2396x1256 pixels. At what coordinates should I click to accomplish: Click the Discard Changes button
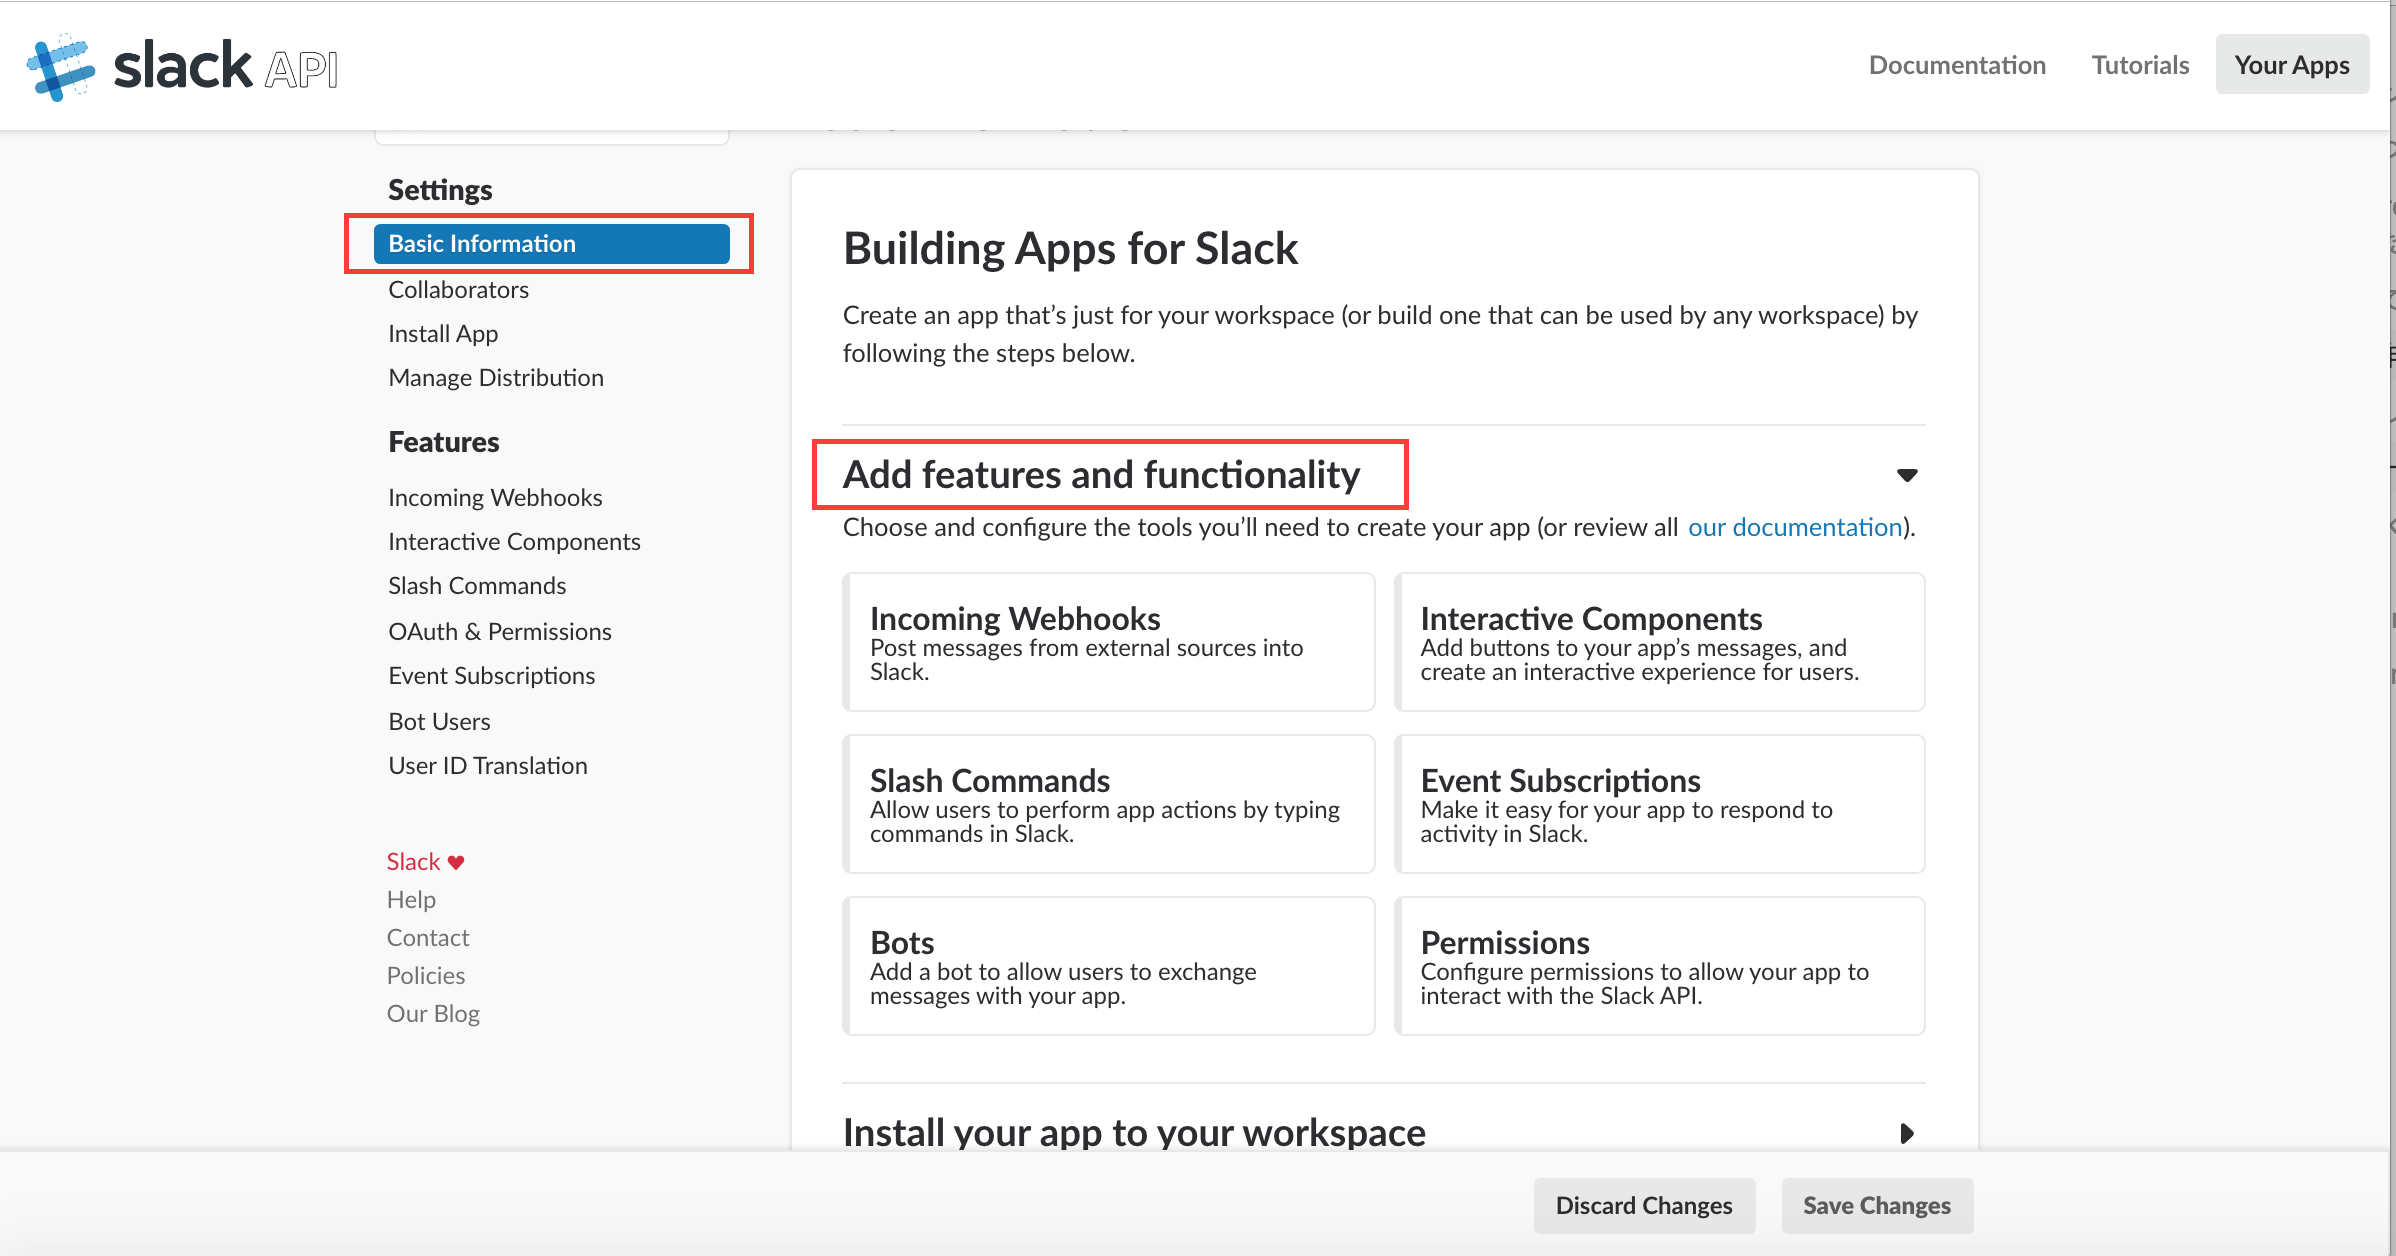pos(1644,1205)
